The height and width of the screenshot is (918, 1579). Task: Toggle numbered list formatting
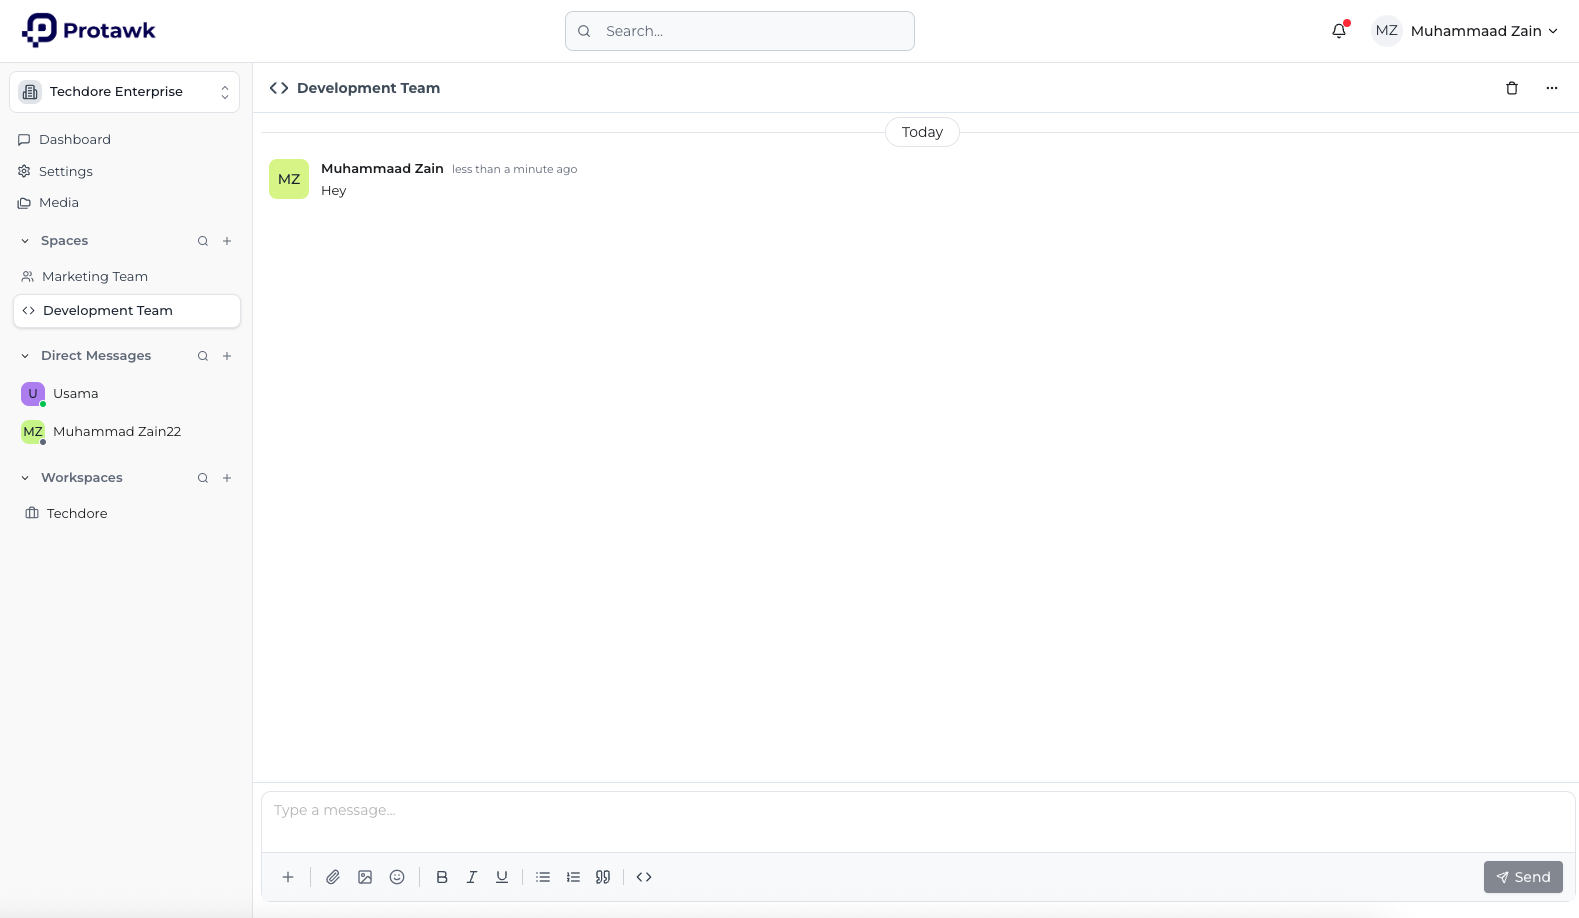(x=573, y=877)
